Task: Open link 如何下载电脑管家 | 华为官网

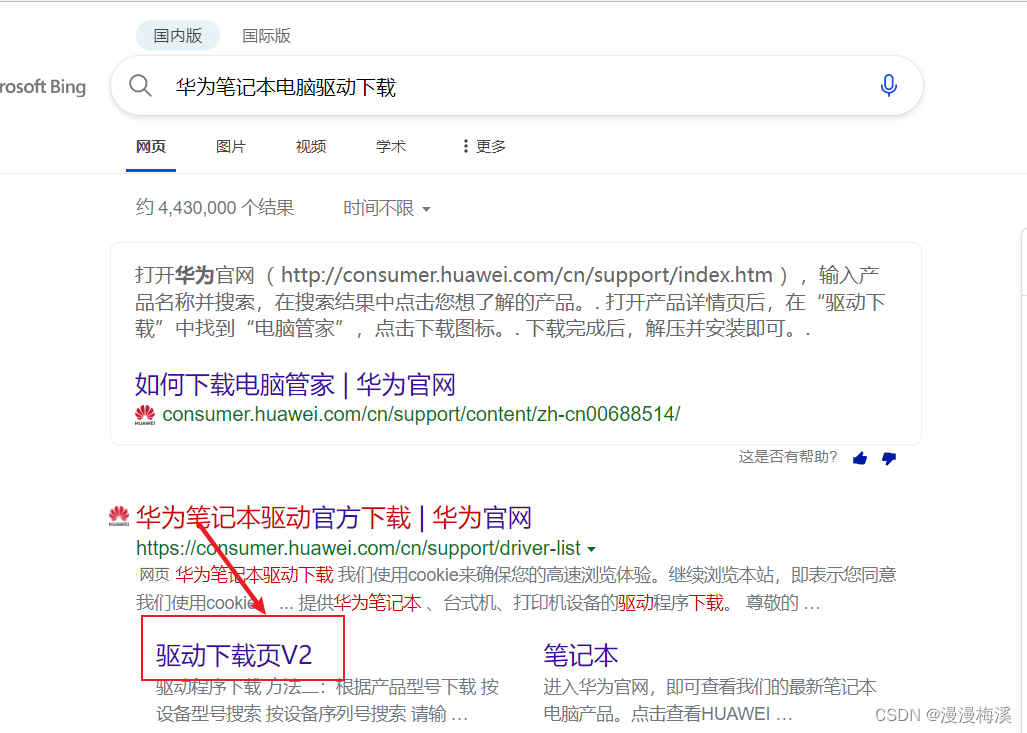Action: (295, 385)
